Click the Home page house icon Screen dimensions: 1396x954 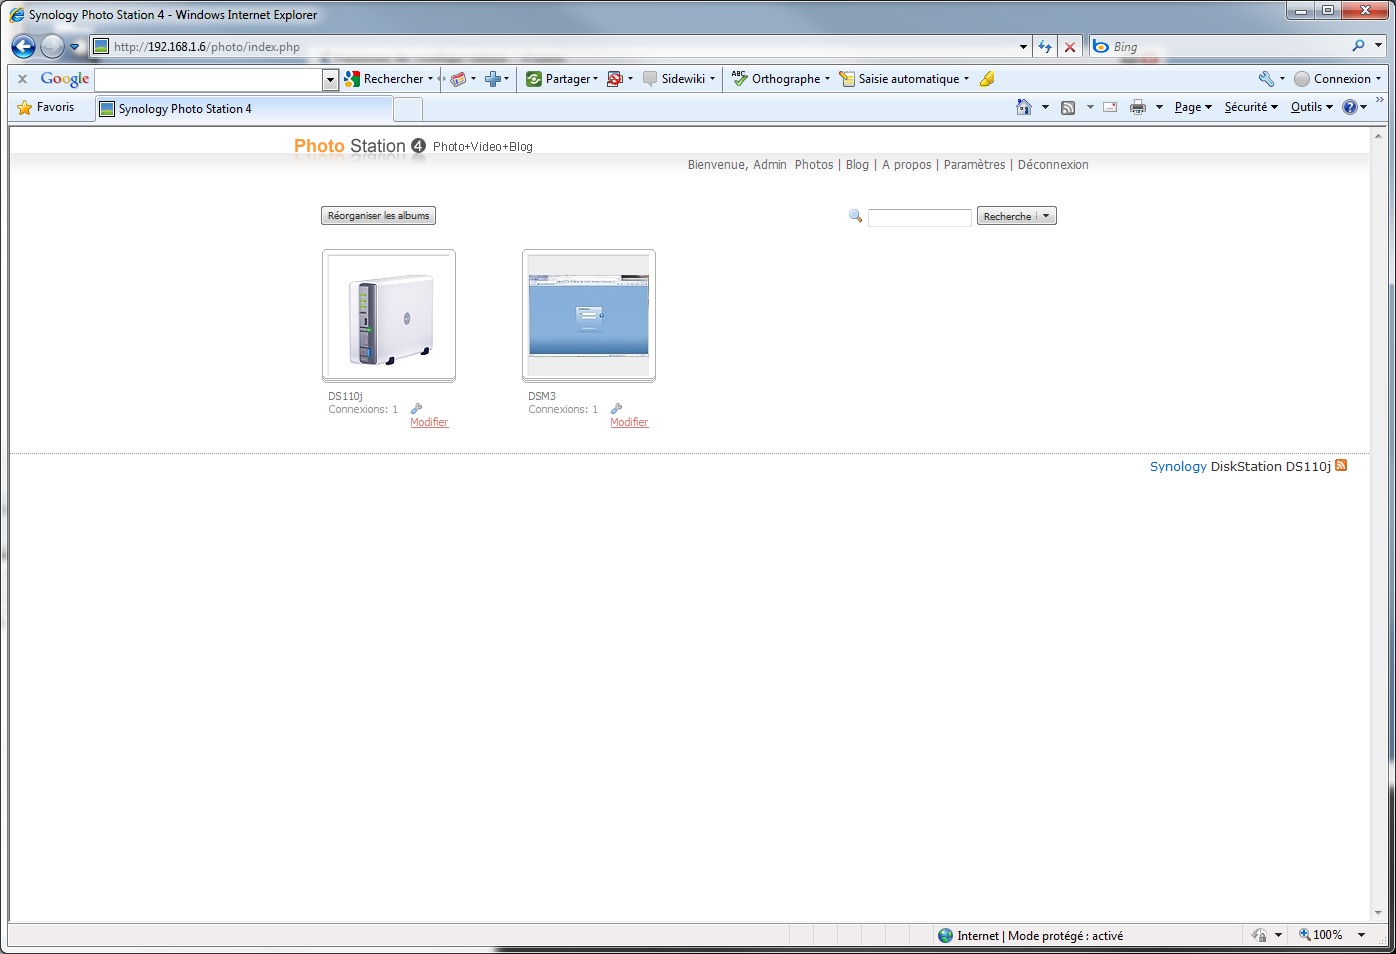[1023, 107]
